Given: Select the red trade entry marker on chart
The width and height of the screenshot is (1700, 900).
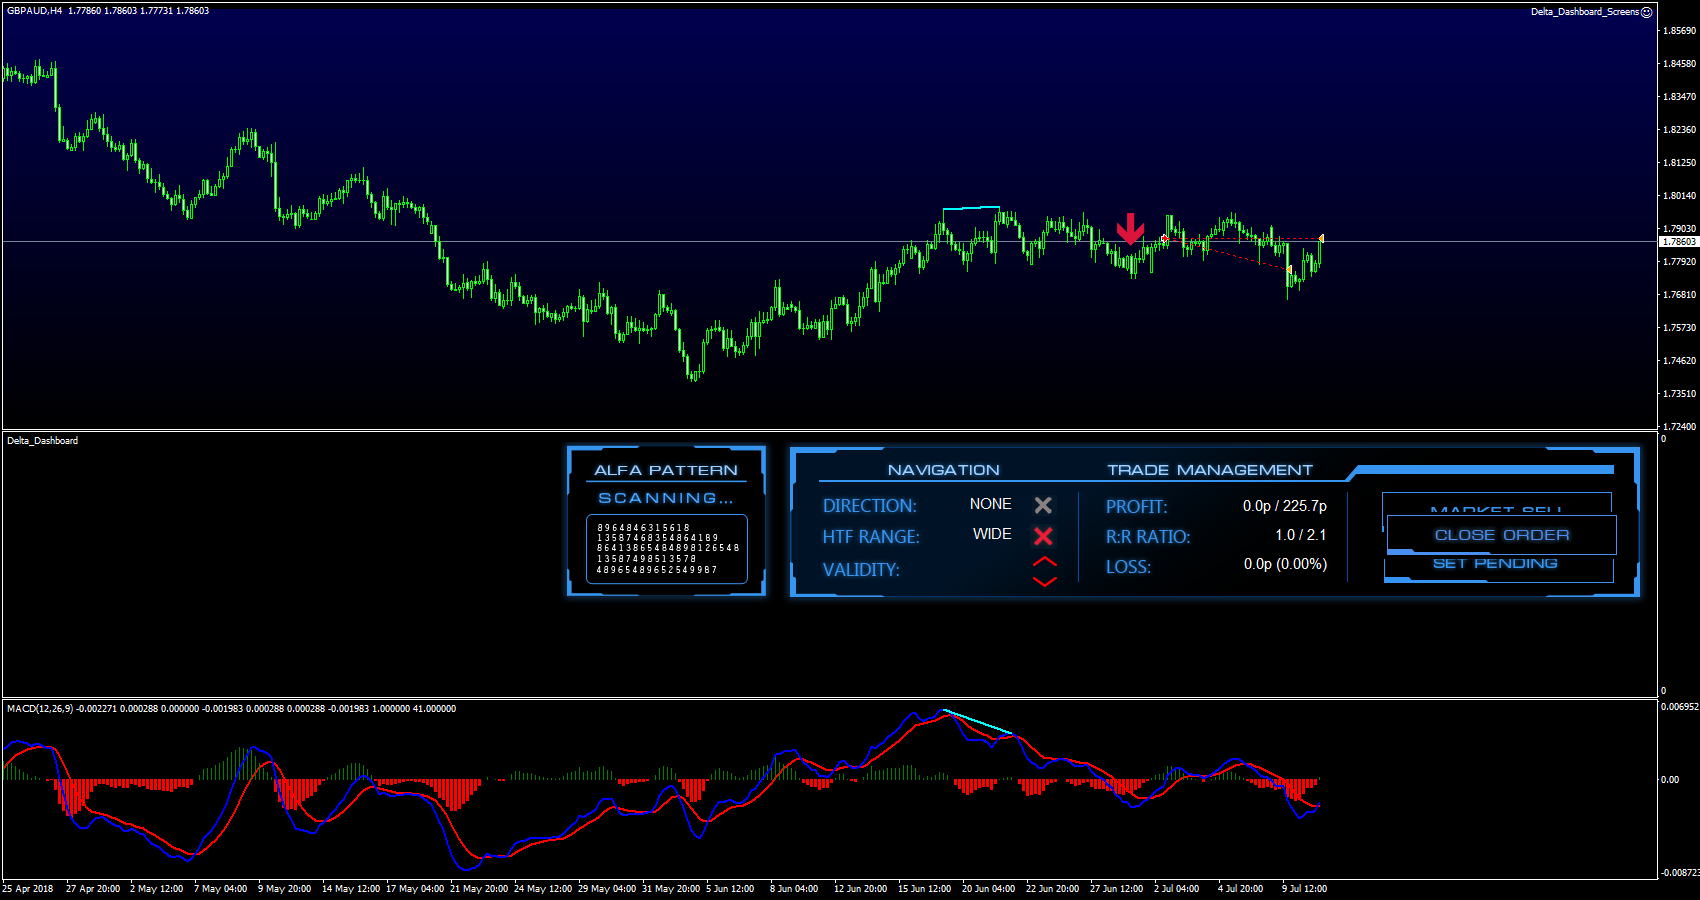Looking at the screenshot, I should tap(1164, 239).
